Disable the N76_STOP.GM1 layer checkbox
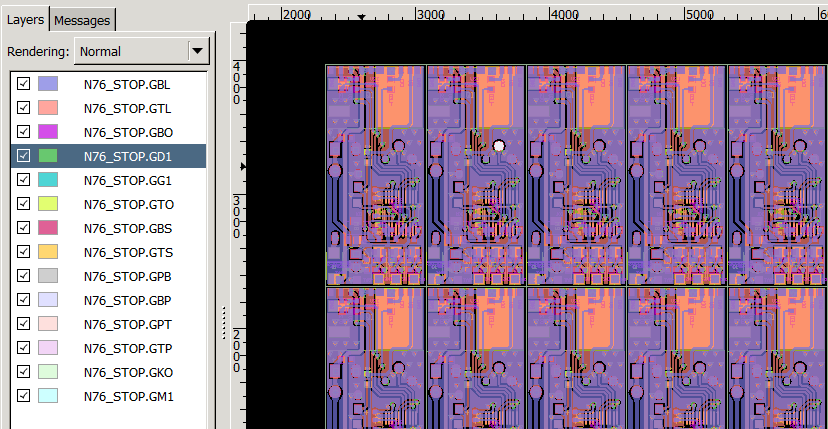The image size is (828, 429). tap(24, 396)
